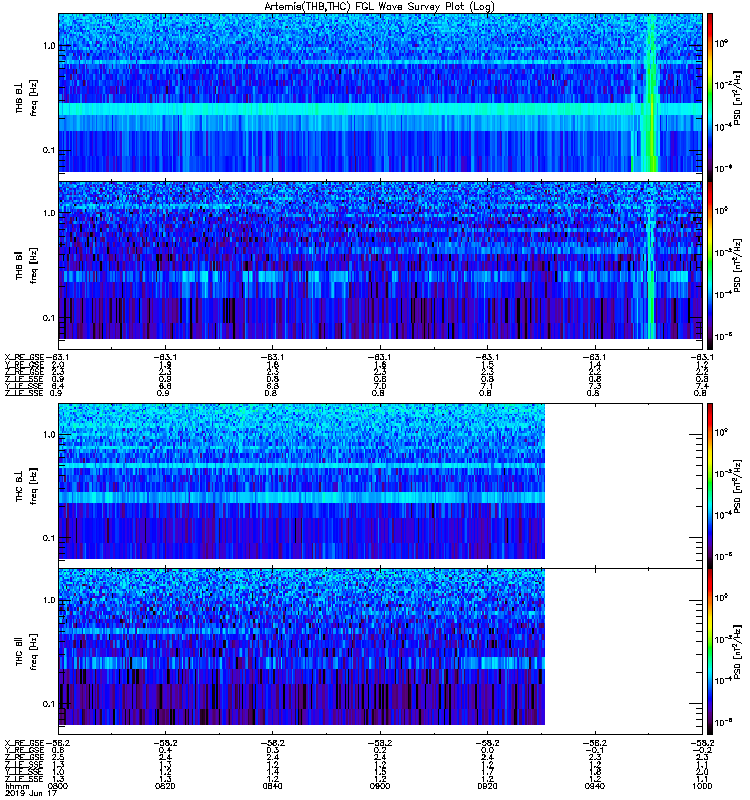Click the "0.1" frequency tick on THC B-parallel axis
Image resolution: width=750 pixels, height=800 pixels.
pyautogui.click(x=49, y=704)
